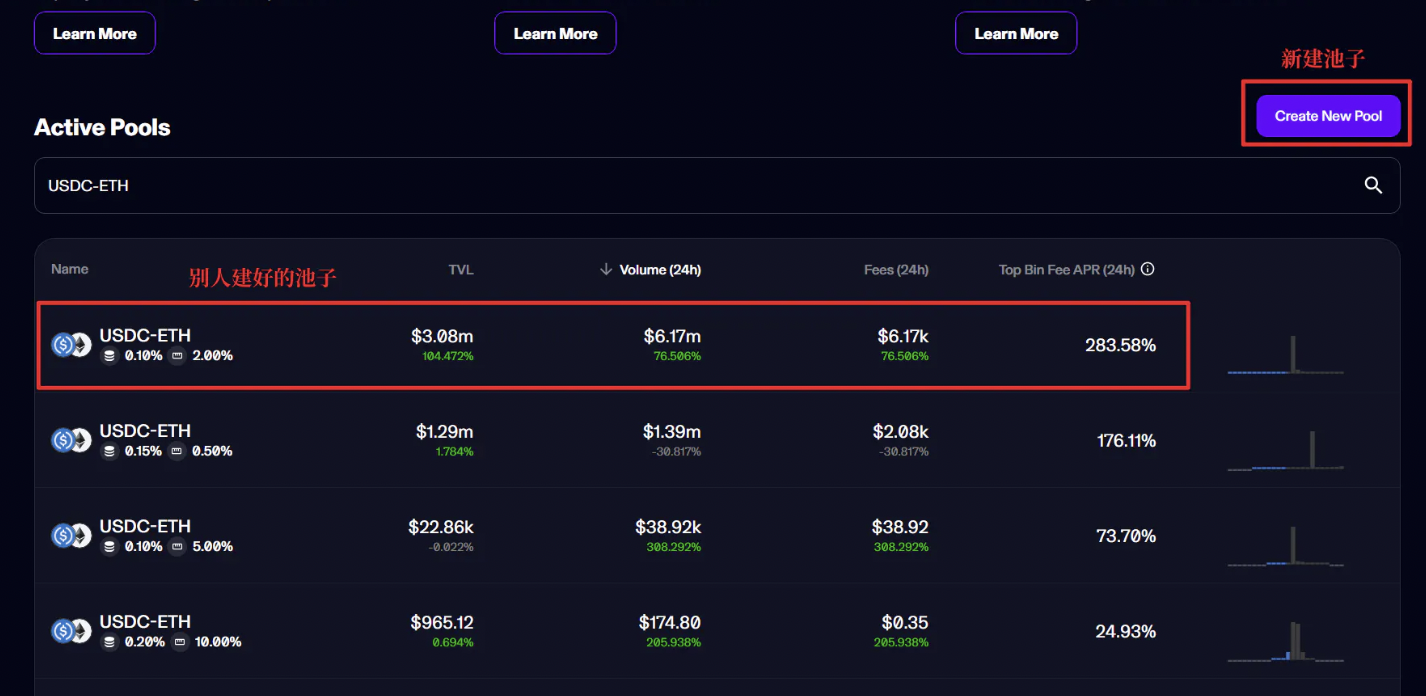View liquidity chart thumbnail of 24.93% pool

pos(1286,639)
